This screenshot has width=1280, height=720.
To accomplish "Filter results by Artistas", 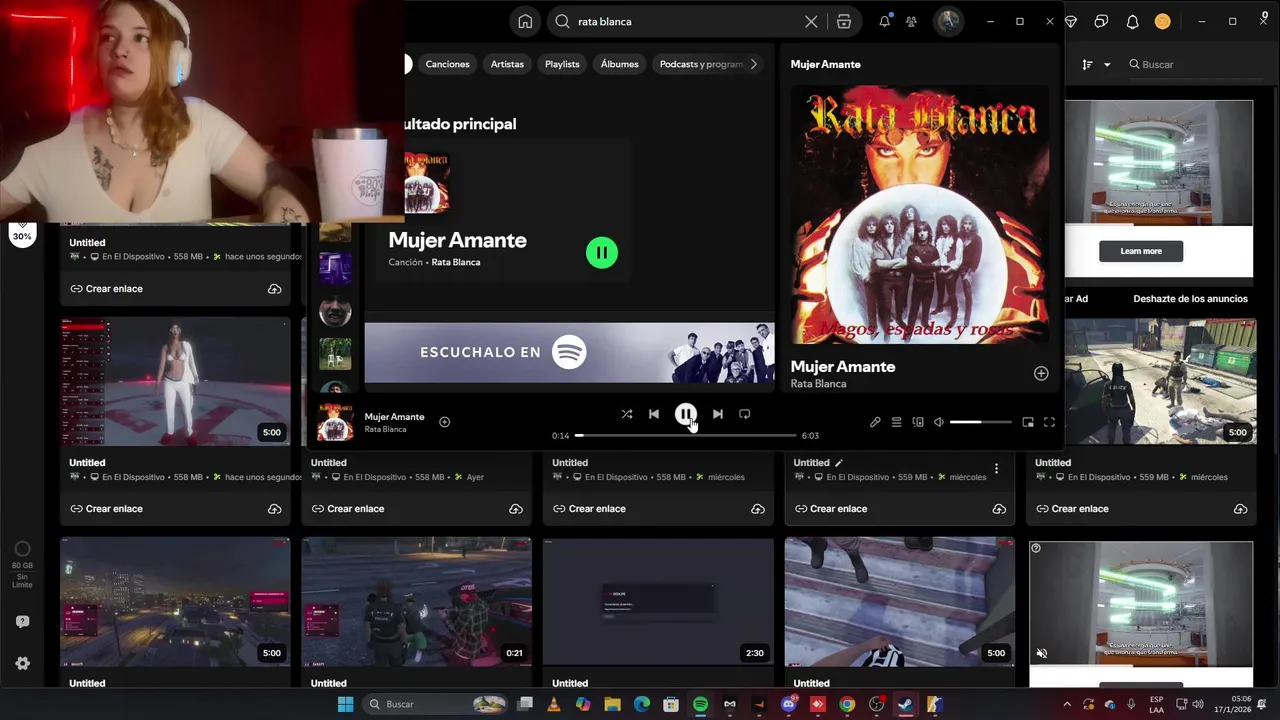I will click(507, 64).
